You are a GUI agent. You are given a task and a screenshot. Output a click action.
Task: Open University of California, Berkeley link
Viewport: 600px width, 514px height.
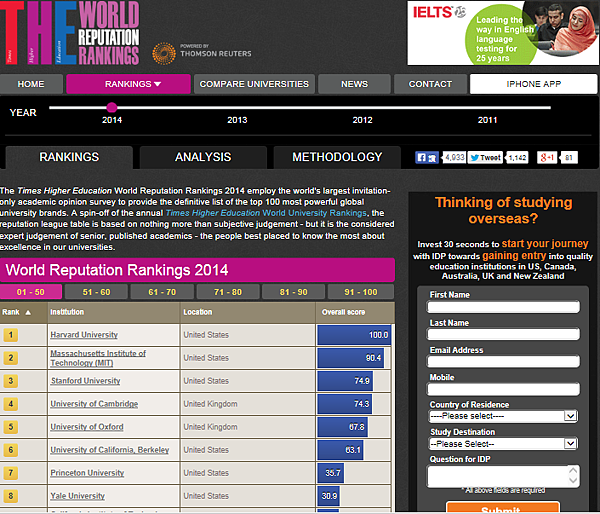coord(109,450)
